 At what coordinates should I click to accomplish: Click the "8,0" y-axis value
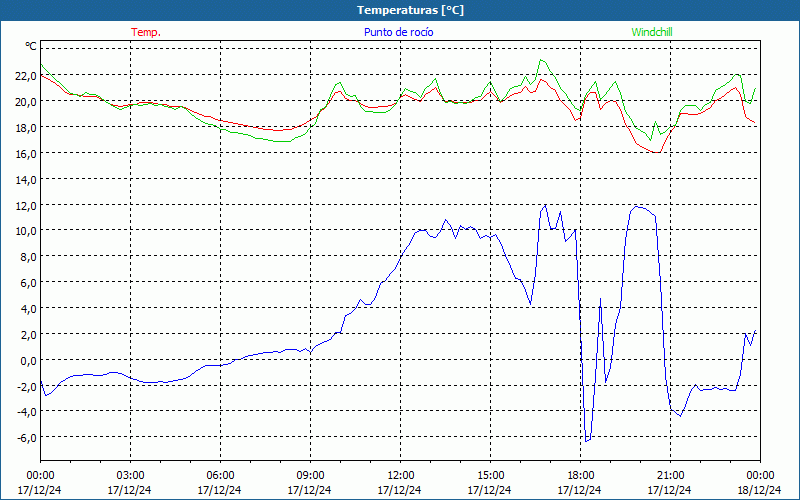[29, 257]
